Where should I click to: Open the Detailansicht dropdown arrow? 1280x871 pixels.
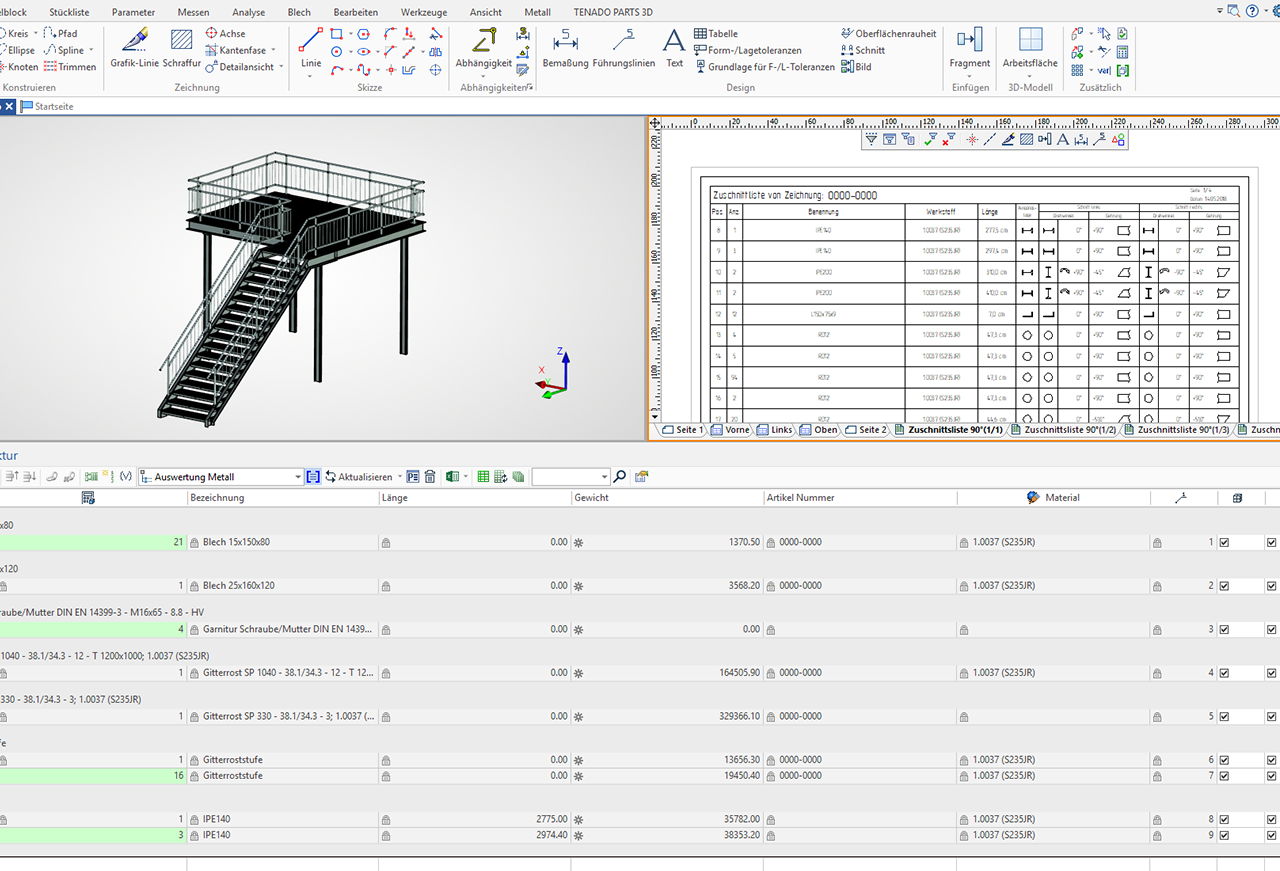(282, 67)
